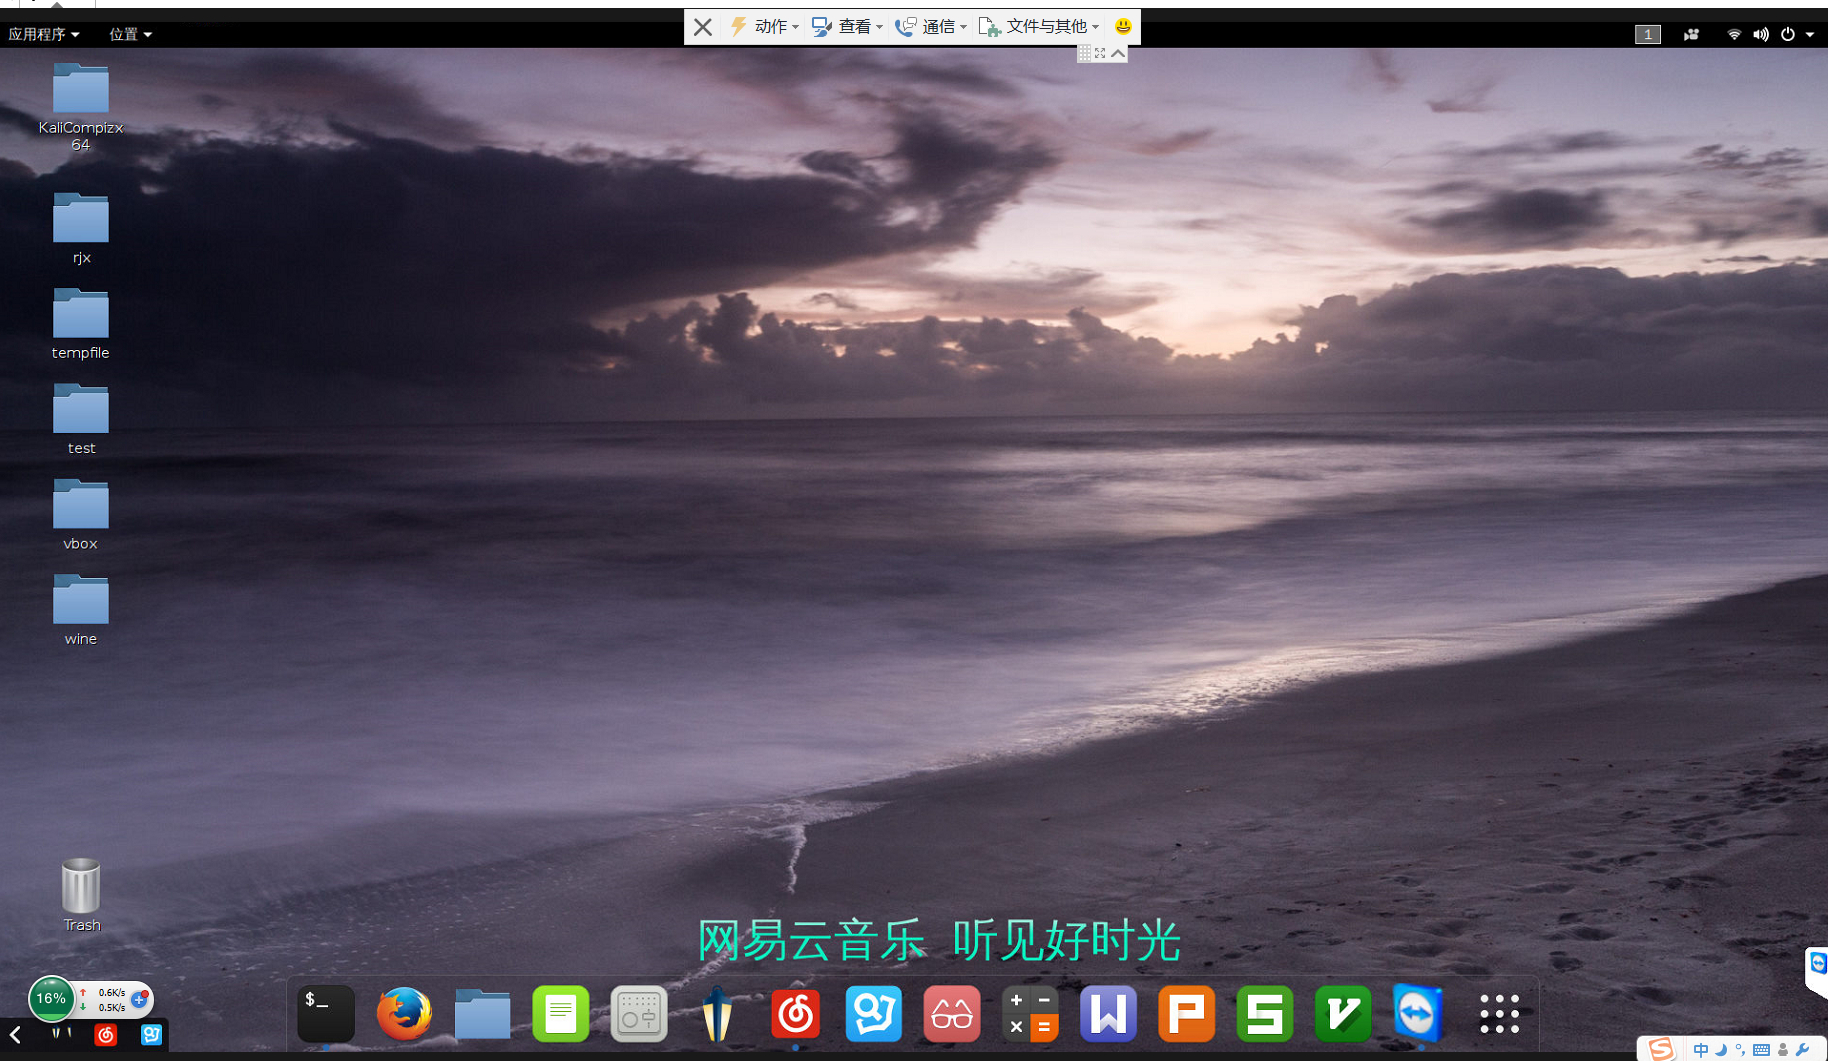Open the pink glasses reader app

[x=951, y=1014]
